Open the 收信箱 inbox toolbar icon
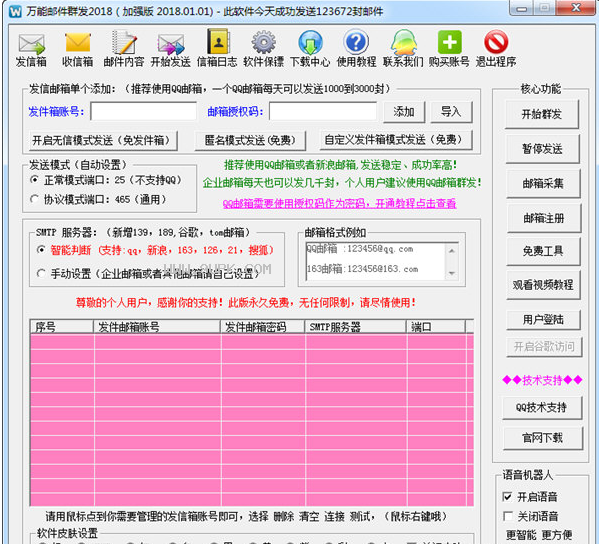599x544 pixels. coord(78,49)
